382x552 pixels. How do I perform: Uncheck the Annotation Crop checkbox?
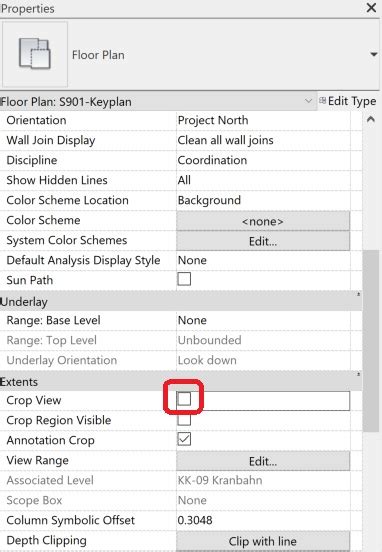(184, 439)
